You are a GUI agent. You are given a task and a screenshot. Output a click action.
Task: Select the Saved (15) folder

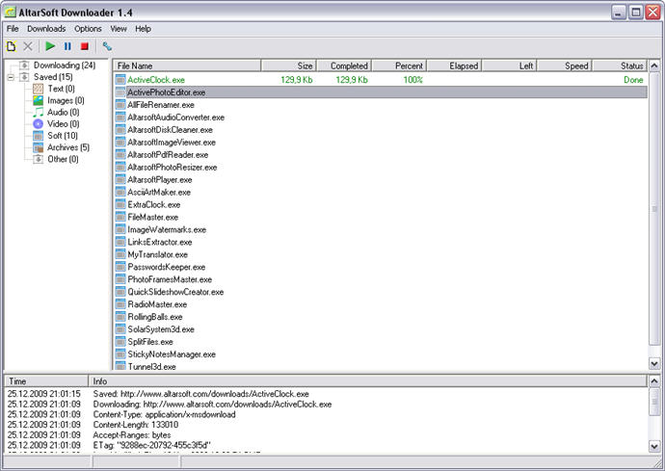pos(53,77)
